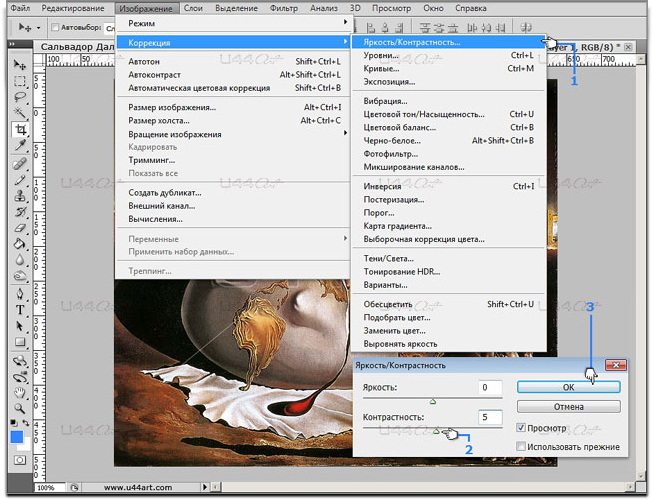Choose Яркость/Контрастность menu entry
Image resolution: width=653 pixels, height=500 pixels.
click(449, 42)
